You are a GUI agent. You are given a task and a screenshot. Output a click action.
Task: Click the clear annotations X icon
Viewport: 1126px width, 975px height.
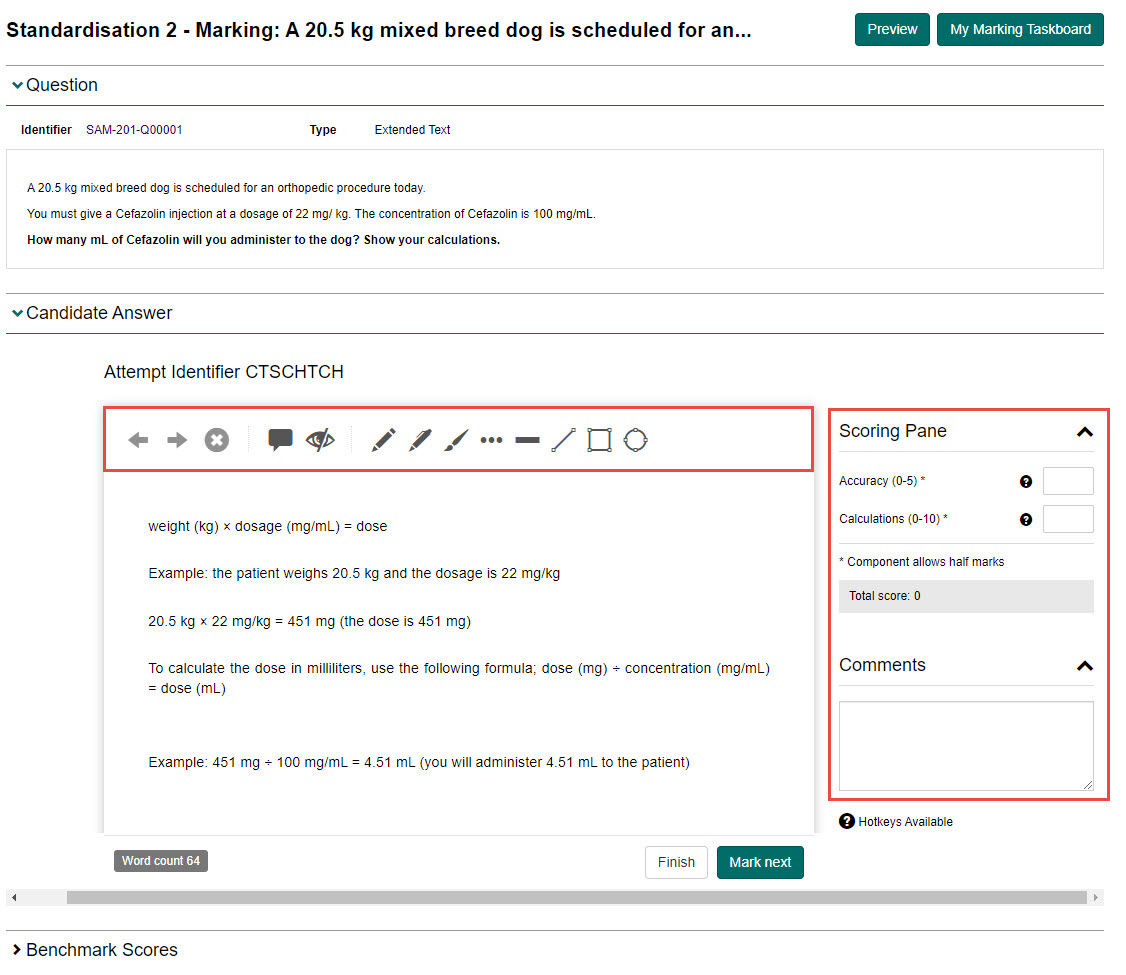[x=217, y=440]
